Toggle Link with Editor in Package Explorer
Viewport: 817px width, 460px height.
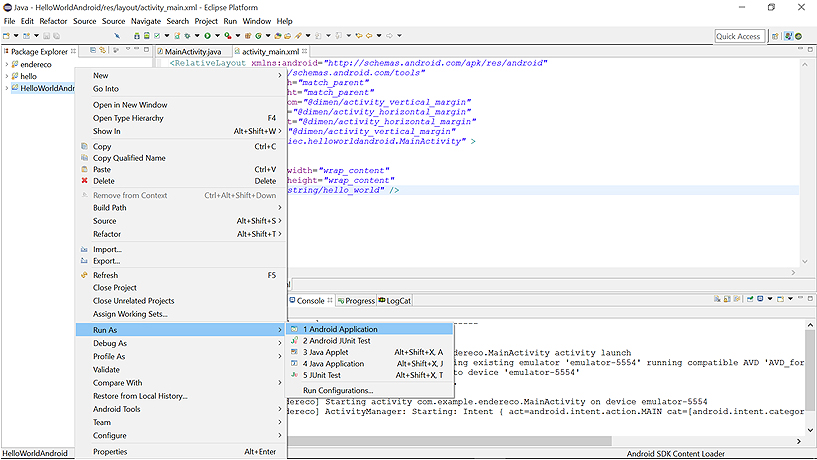[103, 51]
